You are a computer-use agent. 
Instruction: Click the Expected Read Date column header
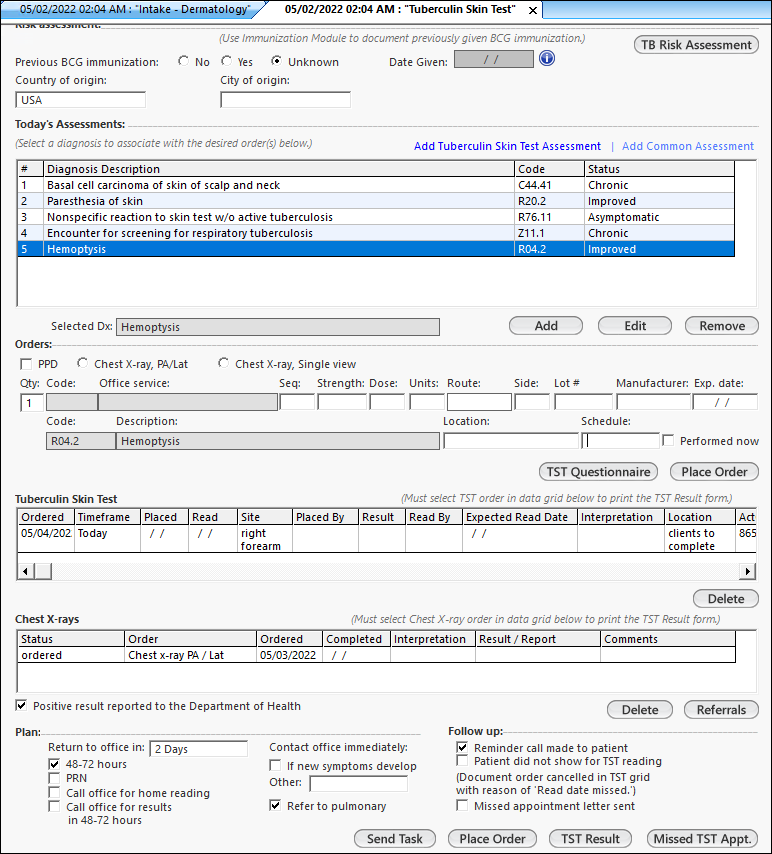tap(519, 517)
